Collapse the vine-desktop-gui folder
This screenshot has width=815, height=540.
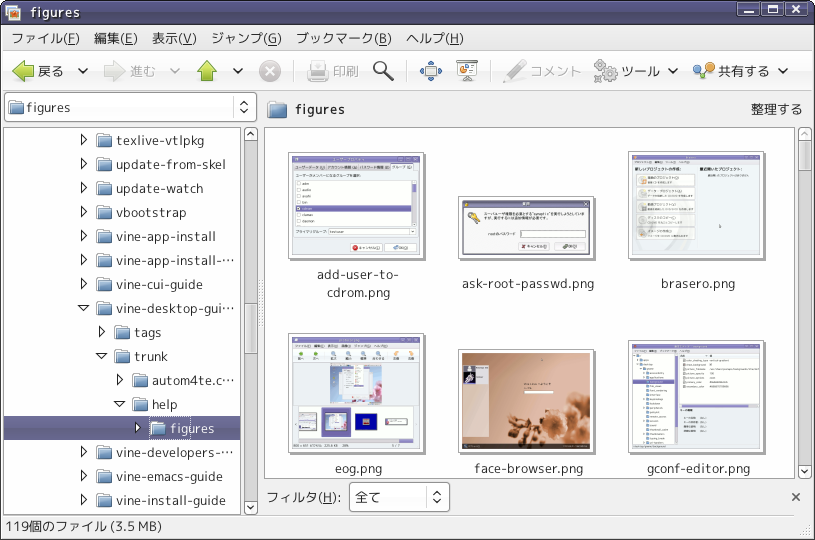click(83, 308)
